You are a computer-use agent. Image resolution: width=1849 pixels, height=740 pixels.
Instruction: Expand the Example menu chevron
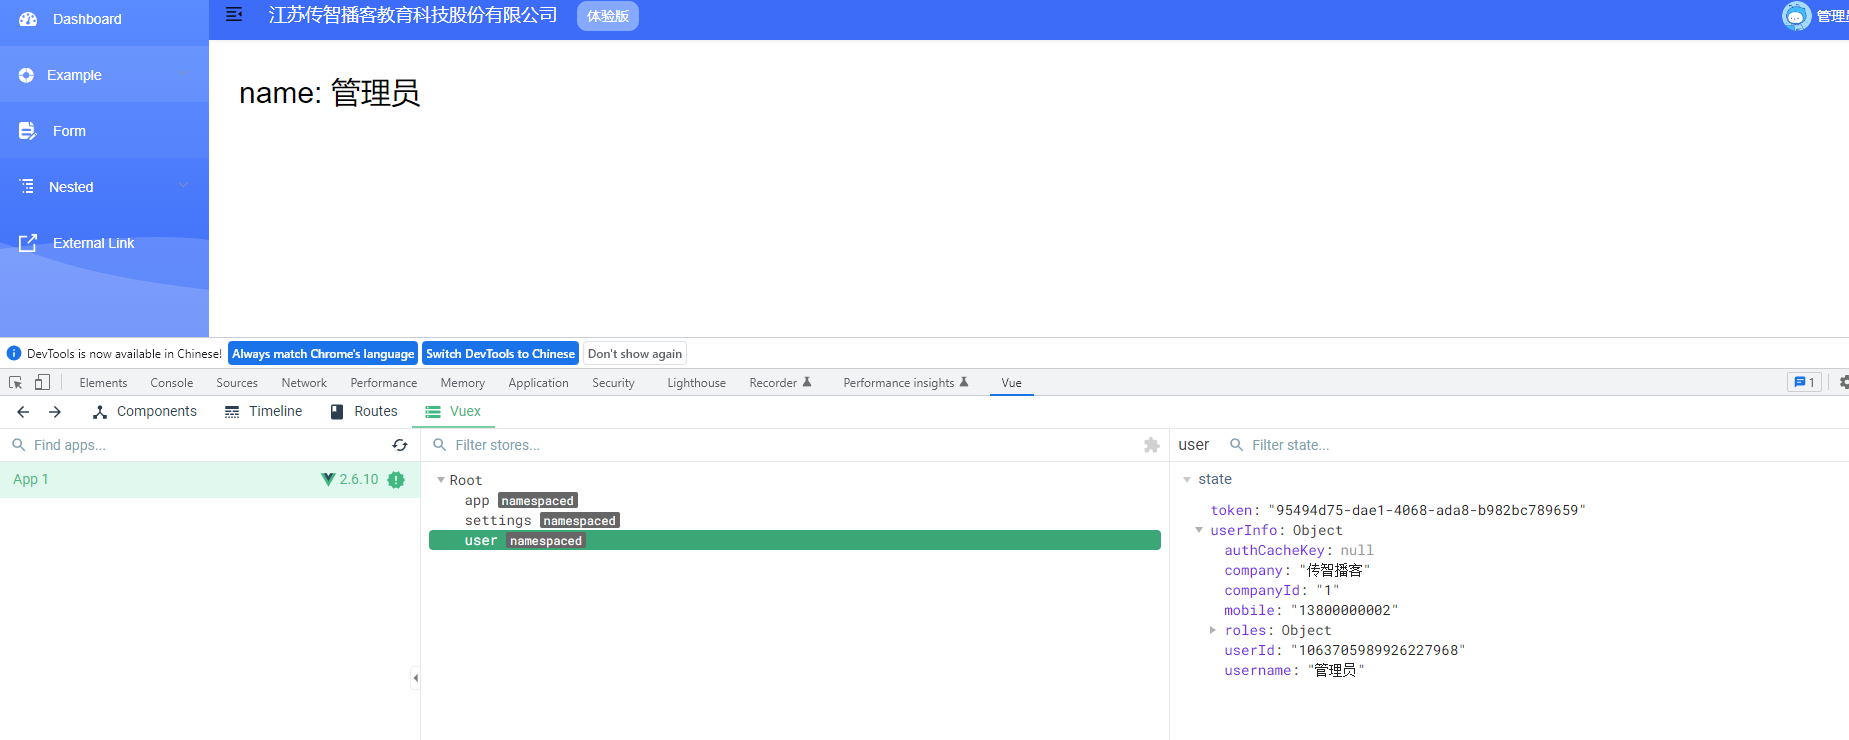pyautogui.click(x=183, y=73)
